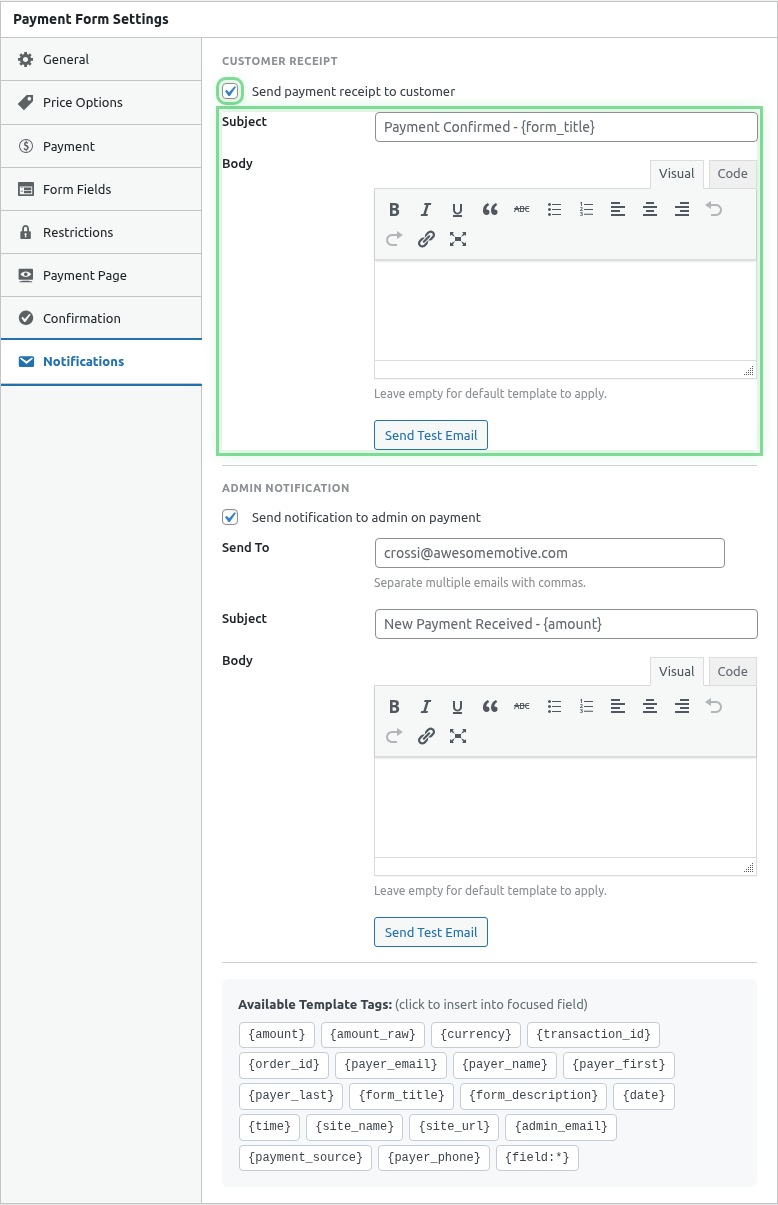The height and width of the screenshot is (1205, 778).
Task: Click Send Test Email for customer receipt
Action: 430,434
